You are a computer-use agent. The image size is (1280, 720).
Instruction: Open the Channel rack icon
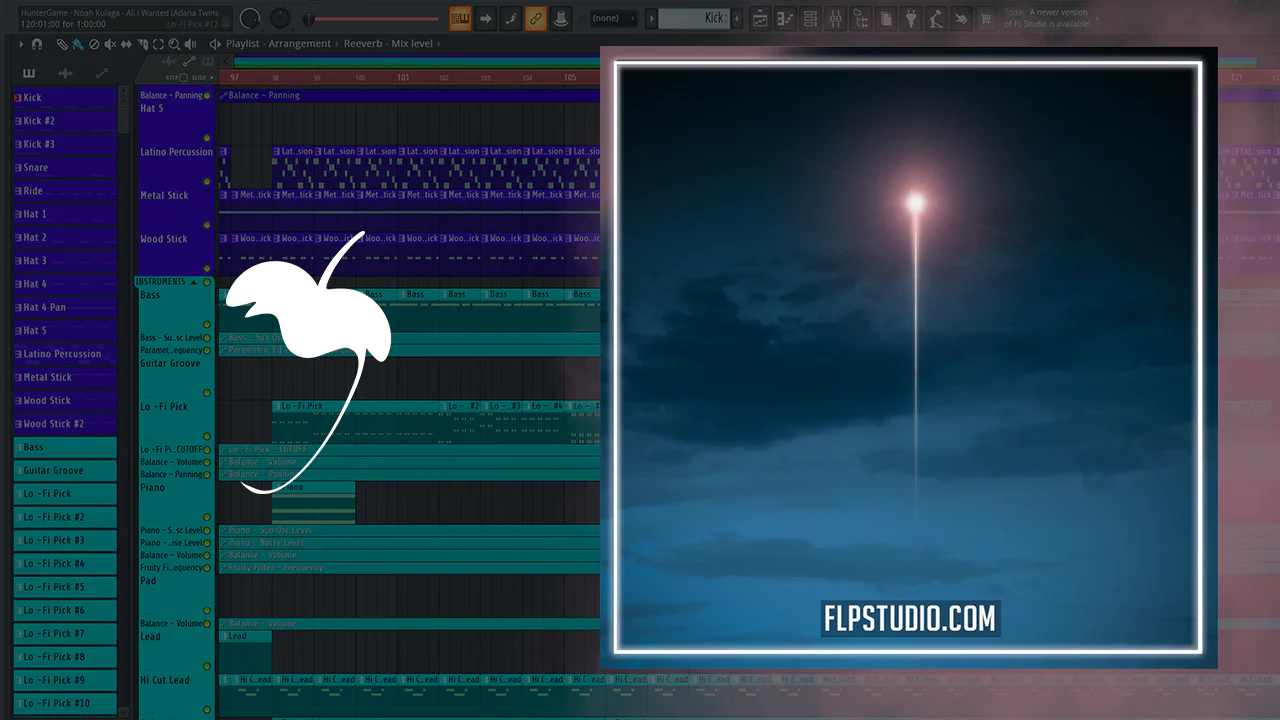point(810,18)
